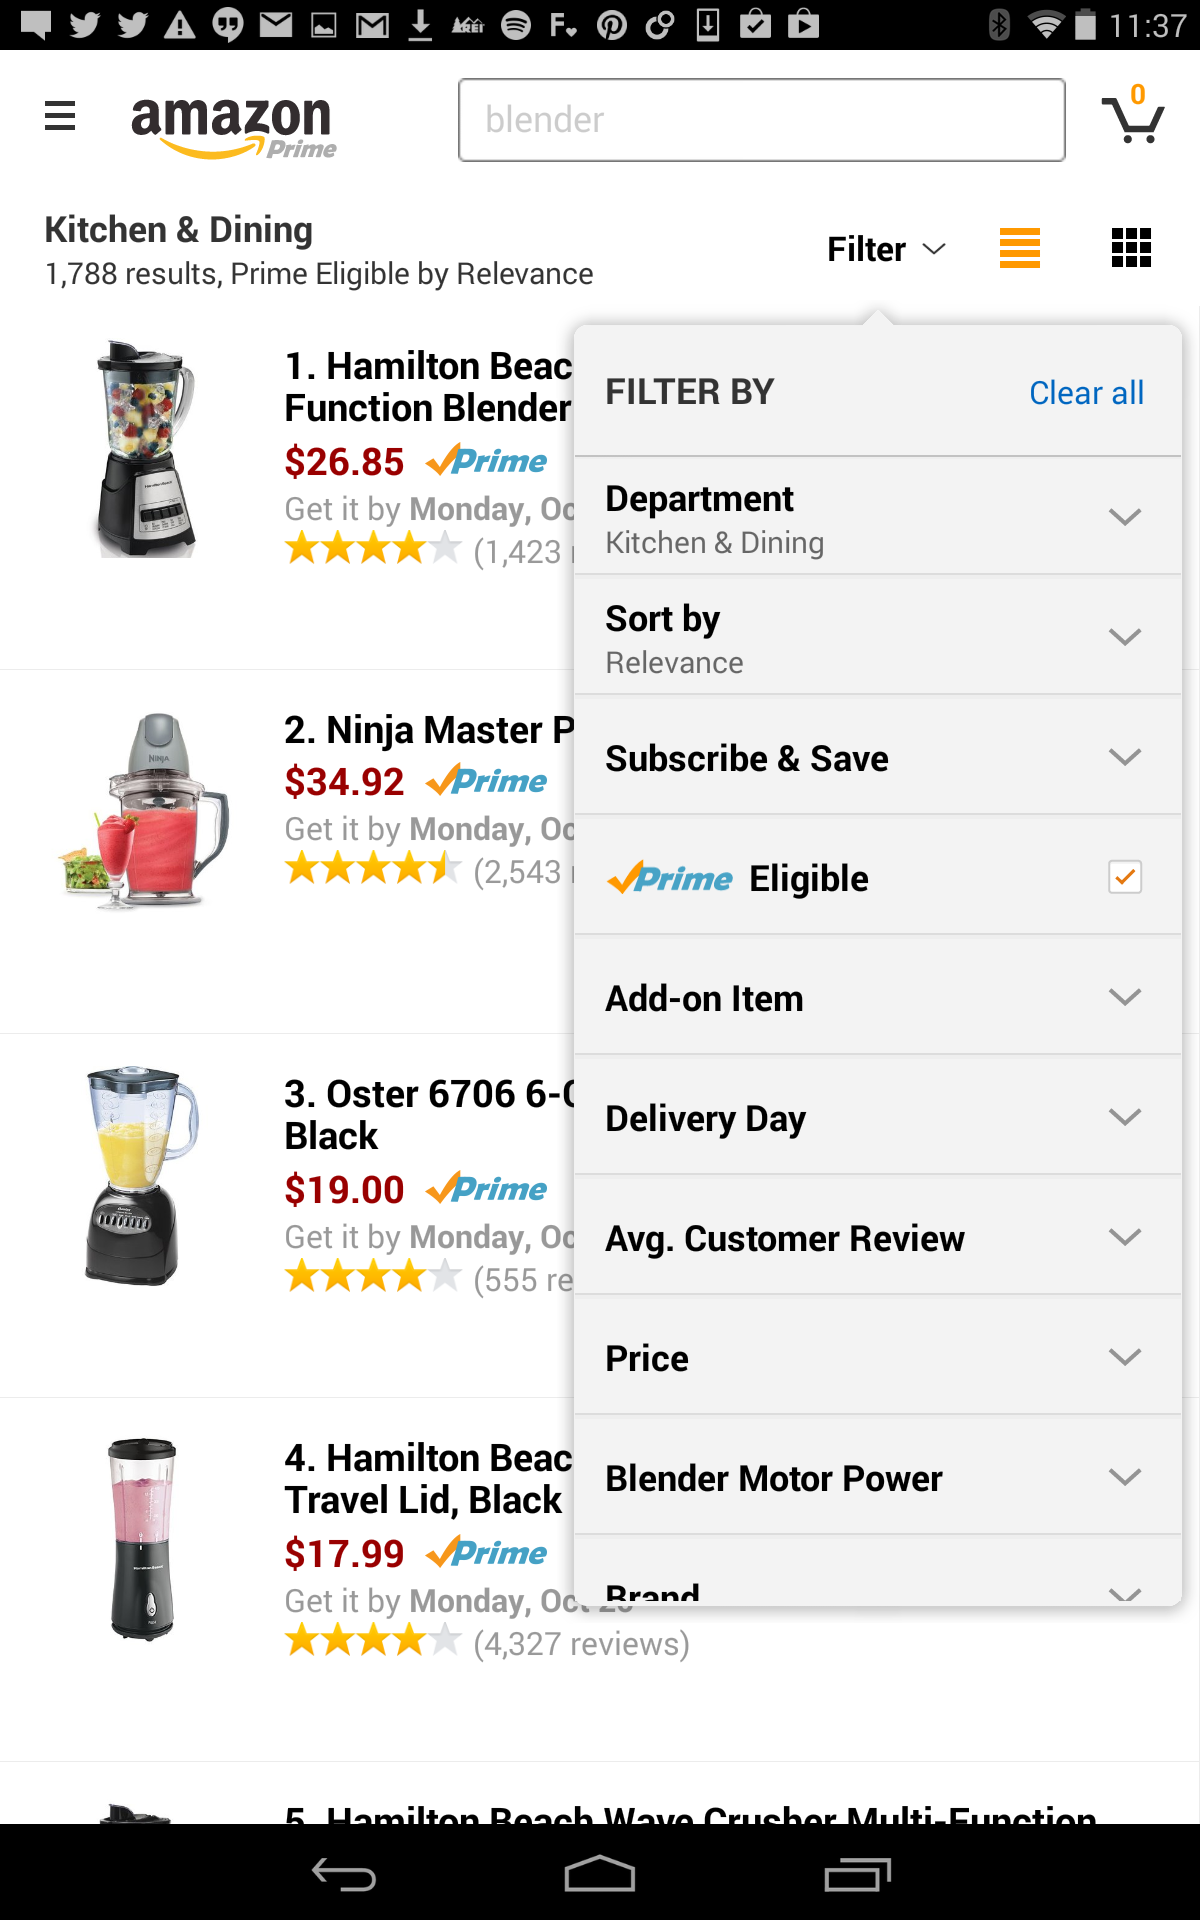Tap the blender search field
The width and height of the screenshot is (1200, 1920).
click(x=761, y=120)
